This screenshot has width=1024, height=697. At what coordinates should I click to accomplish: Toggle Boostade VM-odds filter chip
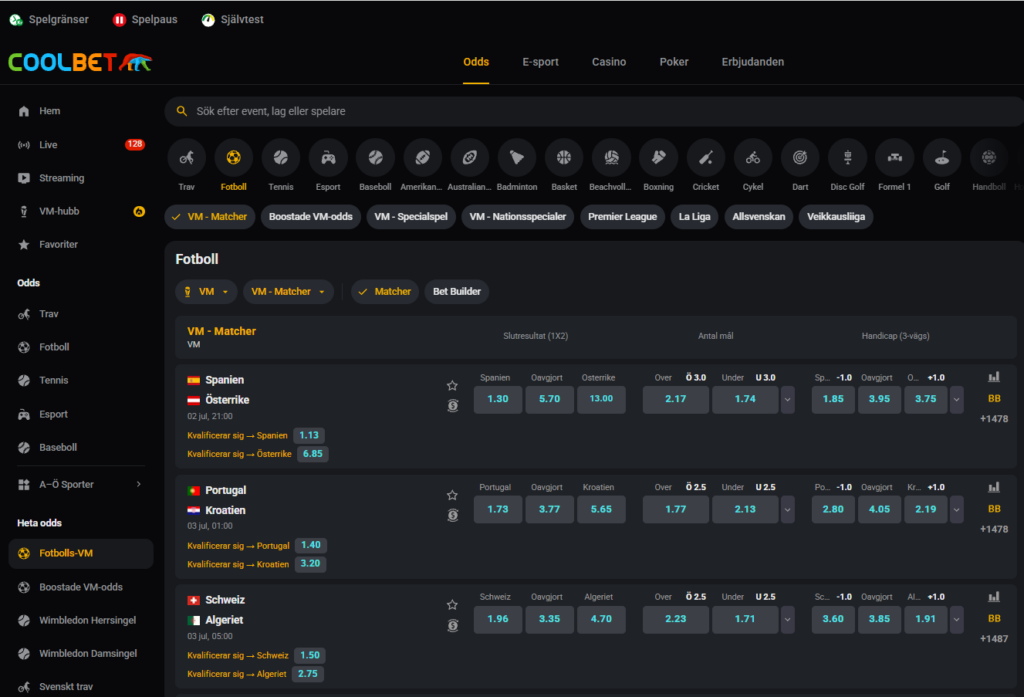pos(310,217)
